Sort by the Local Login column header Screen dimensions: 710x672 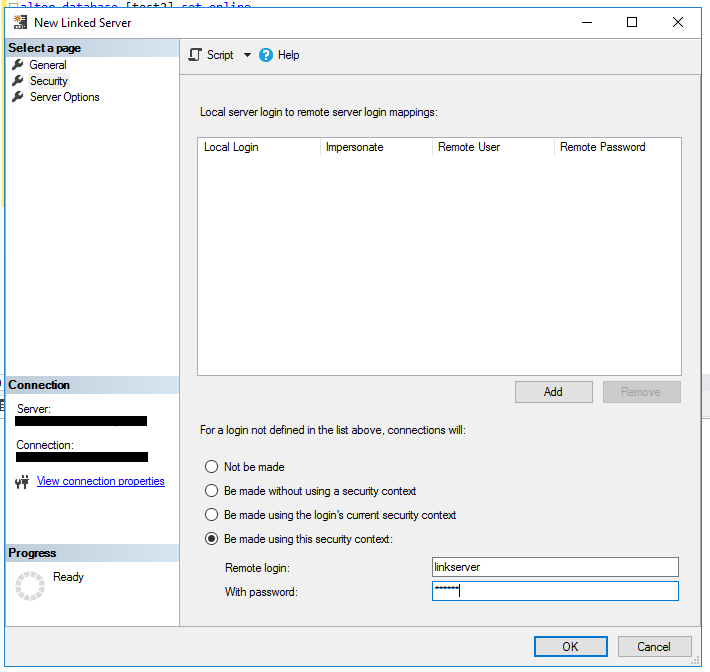tap(259, 147)
